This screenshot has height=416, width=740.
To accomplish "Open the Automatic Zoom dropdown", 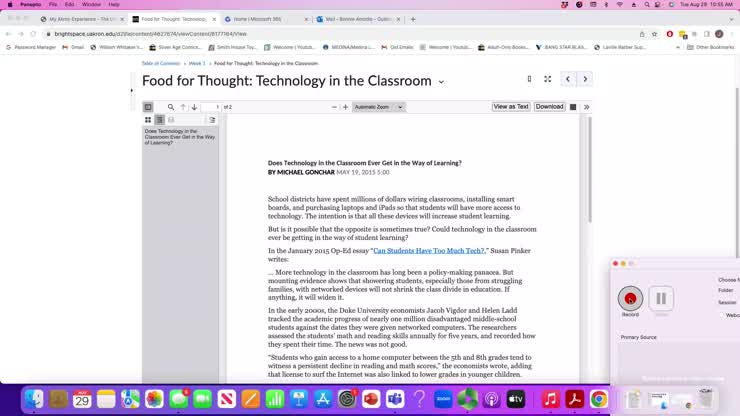I will [378, 107].
